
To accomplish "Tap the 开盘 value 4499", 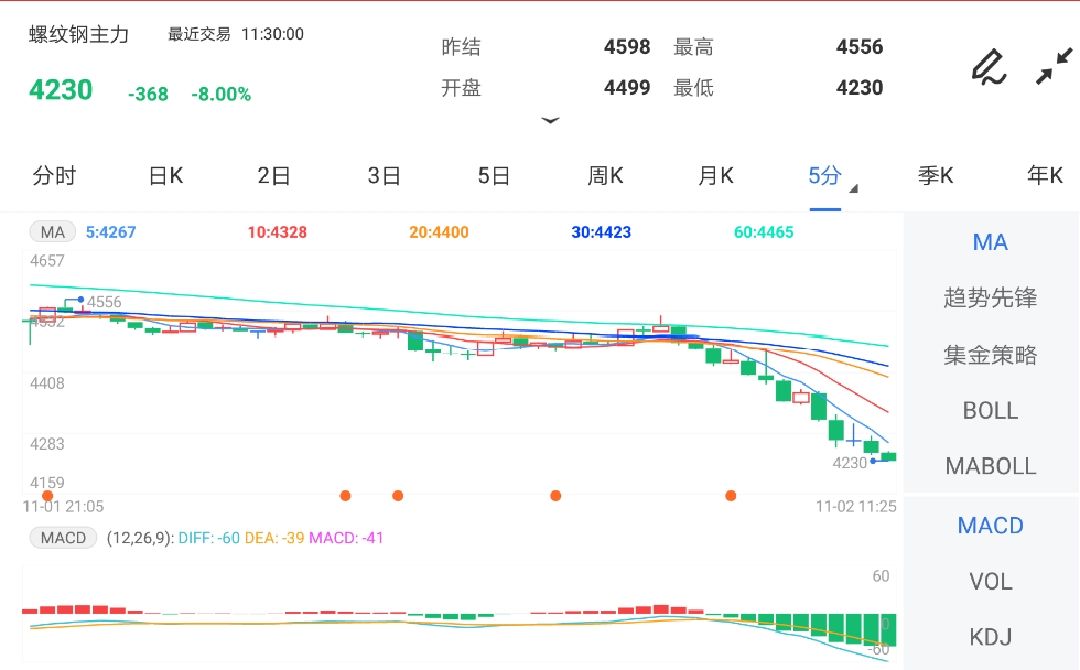I will (627, 87).
